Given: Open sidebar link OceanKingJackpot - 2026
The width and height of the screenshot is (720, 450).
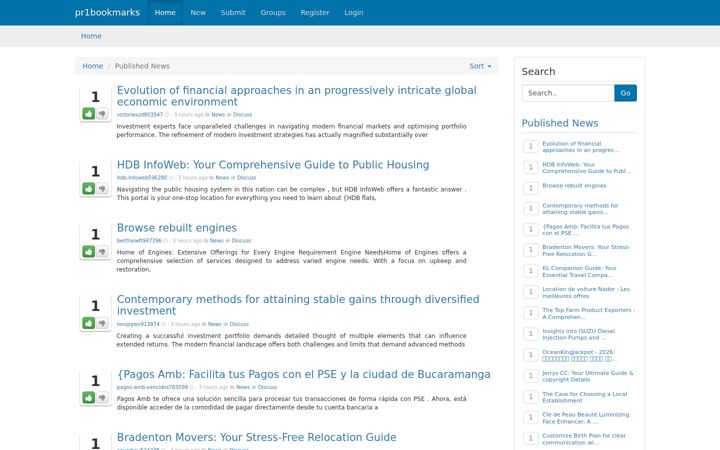Looking at the screenshot, I should (579, 355).
